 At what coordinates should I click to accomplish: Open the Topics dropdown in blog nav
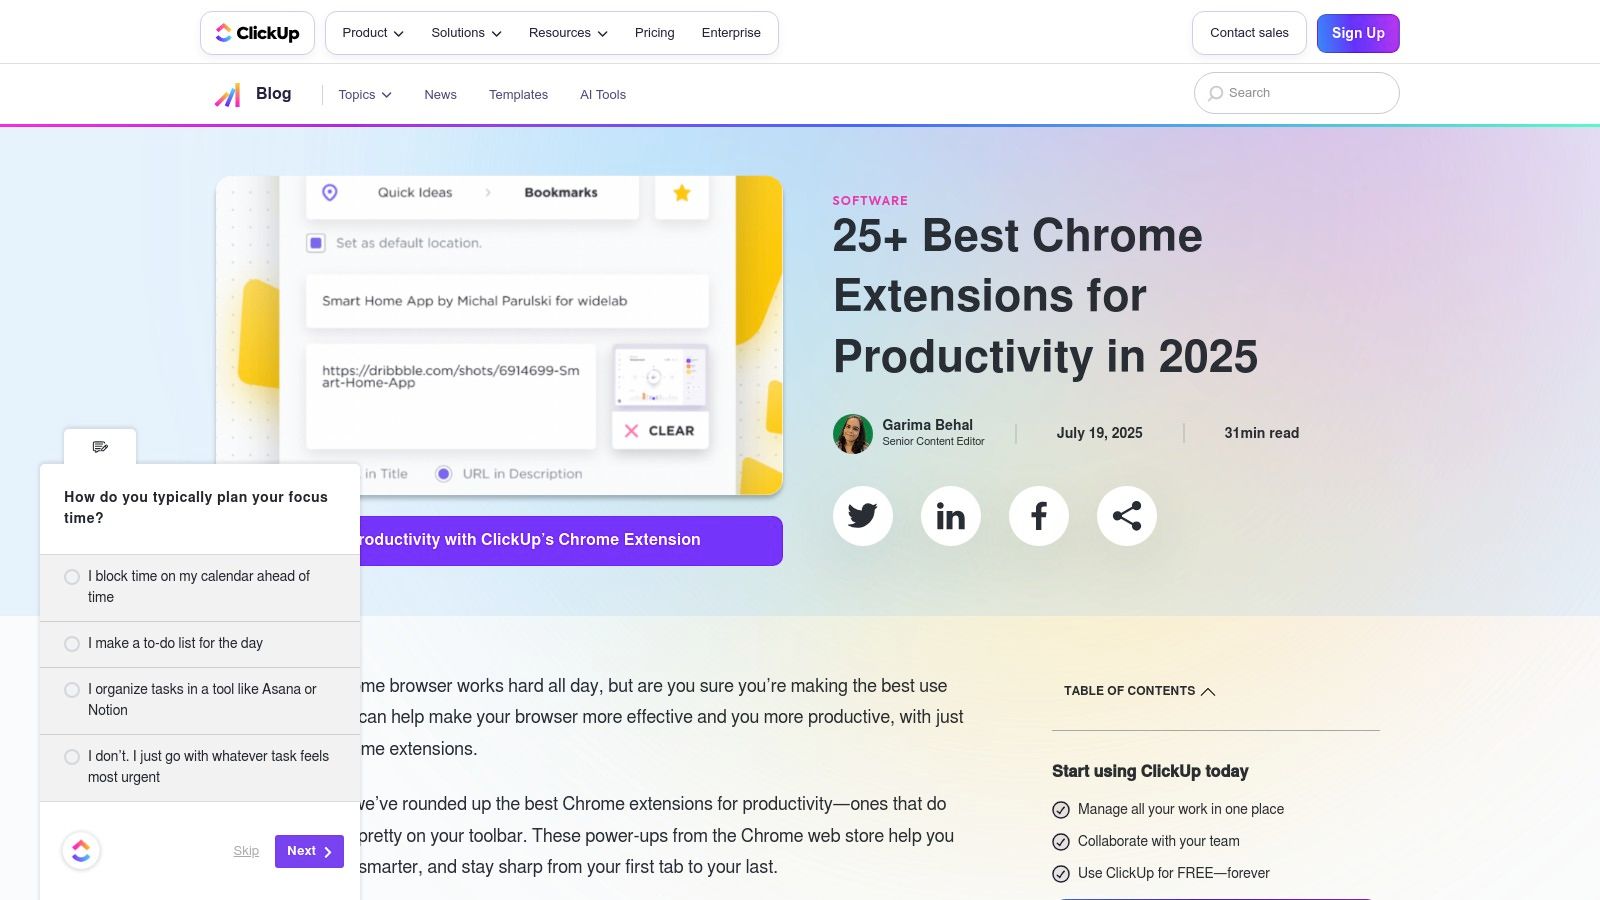364,95
